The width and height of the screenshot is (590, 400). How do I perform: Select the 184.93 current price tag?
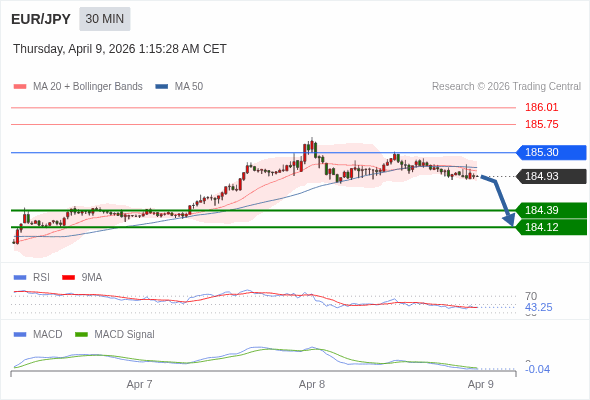click(x=551, y=176)
